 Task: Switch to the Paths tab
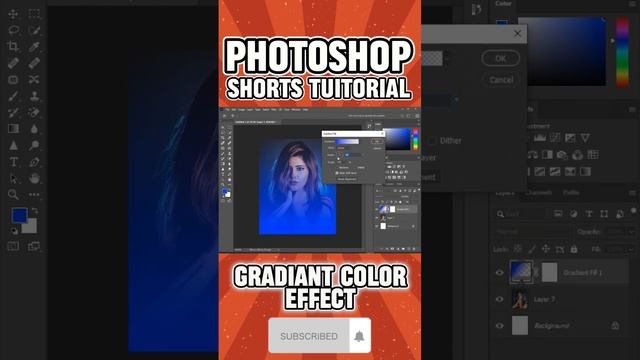click(571, 193)
